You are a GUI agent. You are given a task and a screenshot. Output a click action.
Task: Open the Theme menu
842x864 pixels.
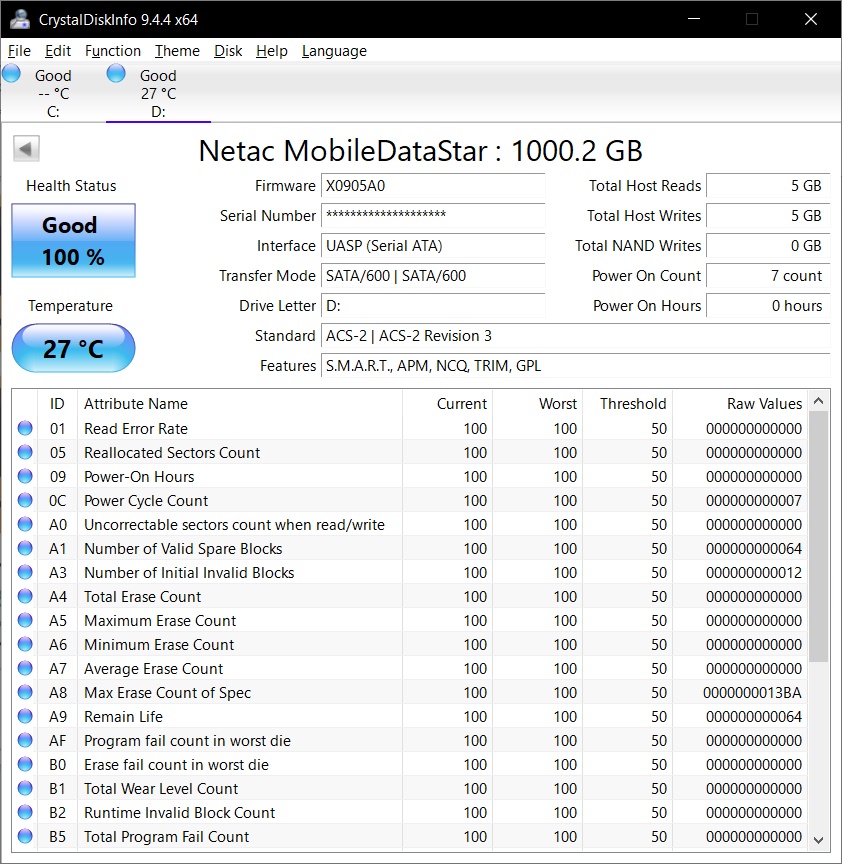tap(177, 51)
